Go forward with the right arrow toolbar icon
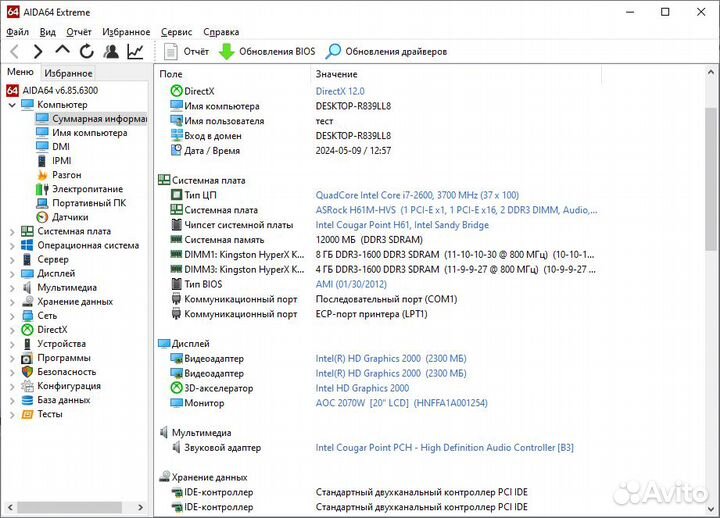Viewport: 720px width, 518px height. [x=38, y=51]
